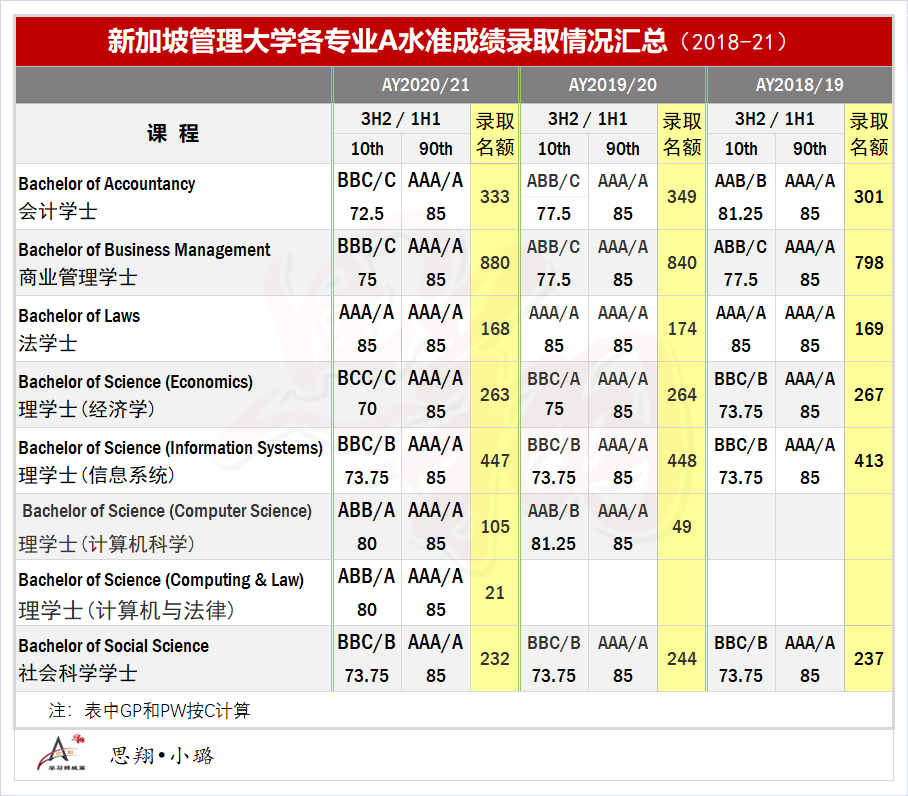Click the Chinese label 理学士(计算机科学)
This screenshot has height=796, width=908.
tap(107, 544)
